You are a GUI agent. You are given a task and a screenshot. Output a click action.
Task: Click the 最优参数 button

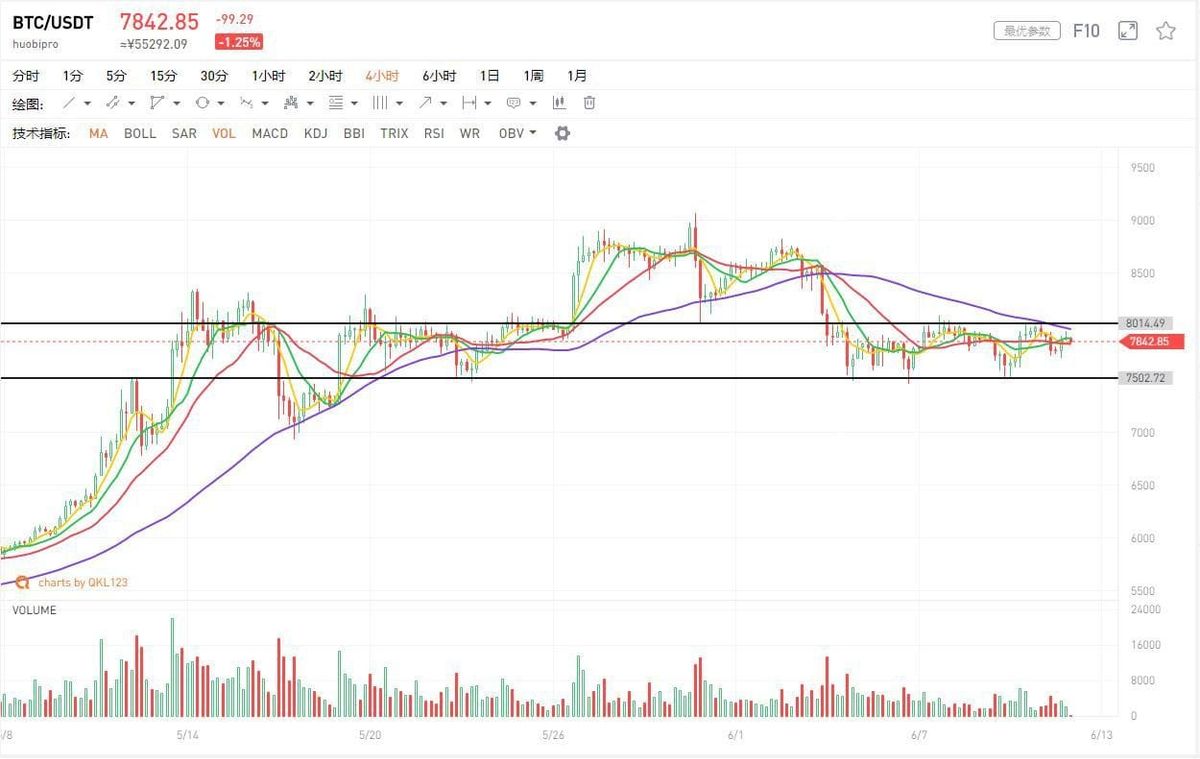(1028, 30)
